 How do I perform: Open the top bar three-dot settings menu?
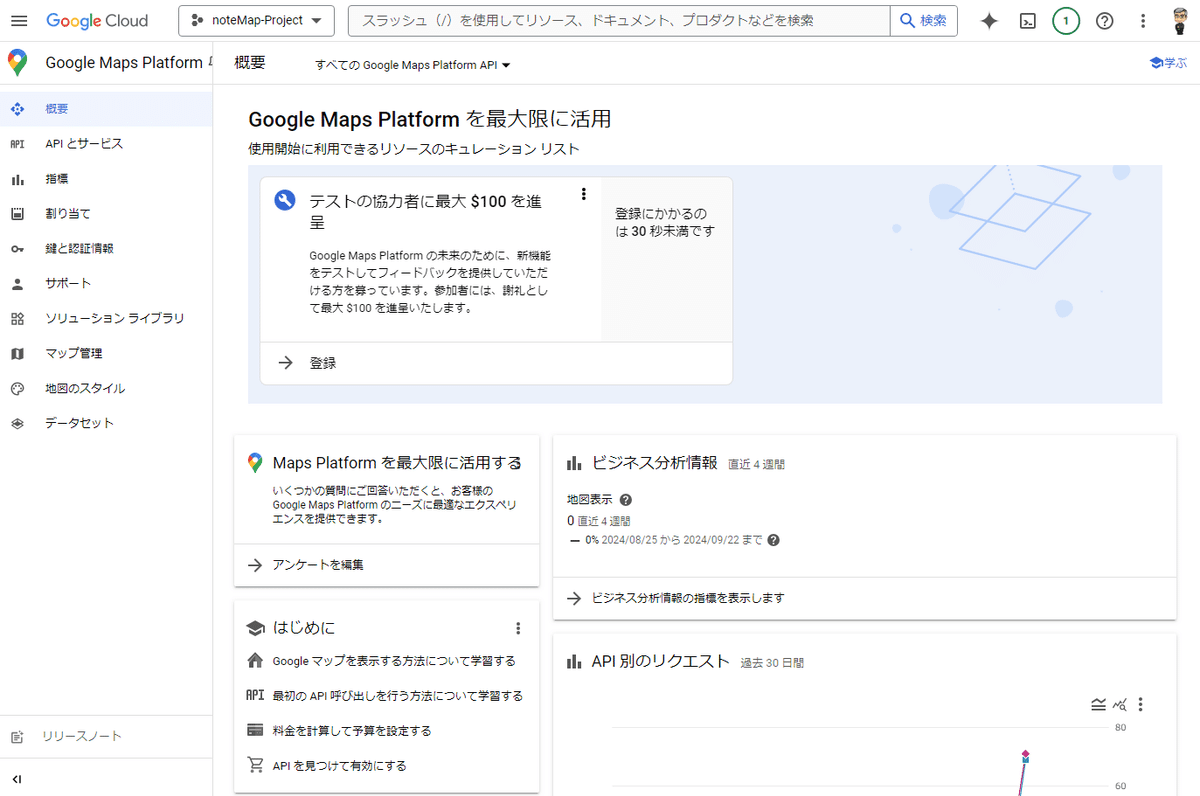[x=1144, y=21]
